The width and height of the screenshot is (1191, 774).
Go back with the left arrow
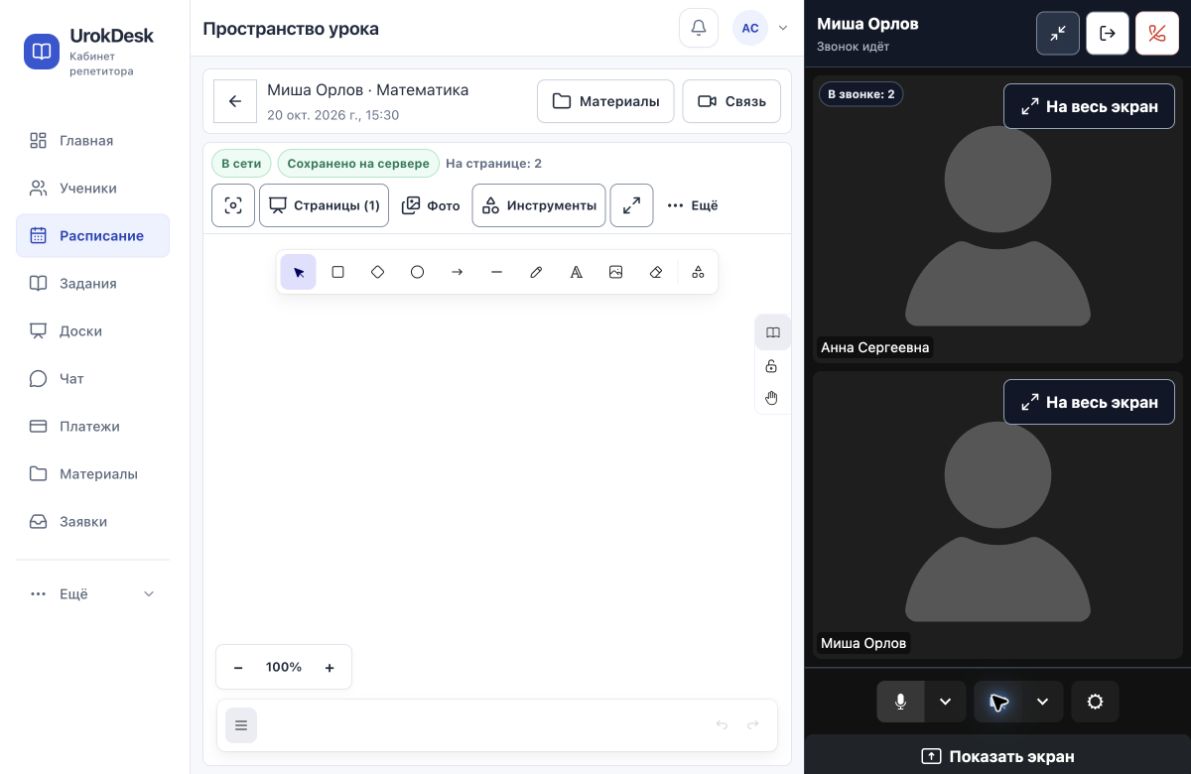coord(235,101)
